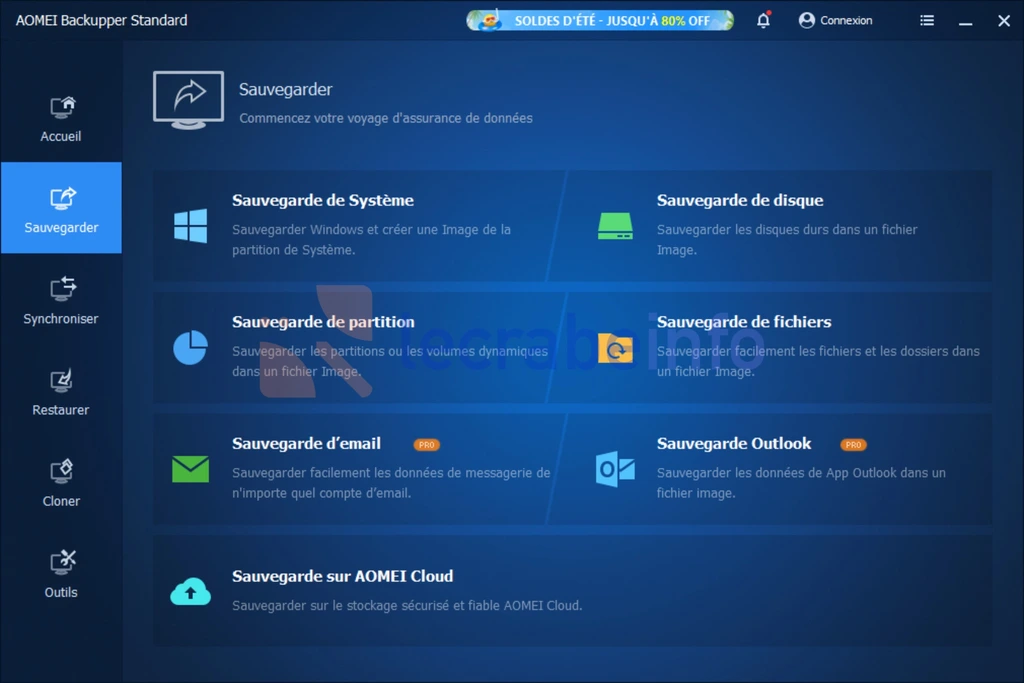
Task: Click the Connexion login link
Action: [x=846, y=20]
